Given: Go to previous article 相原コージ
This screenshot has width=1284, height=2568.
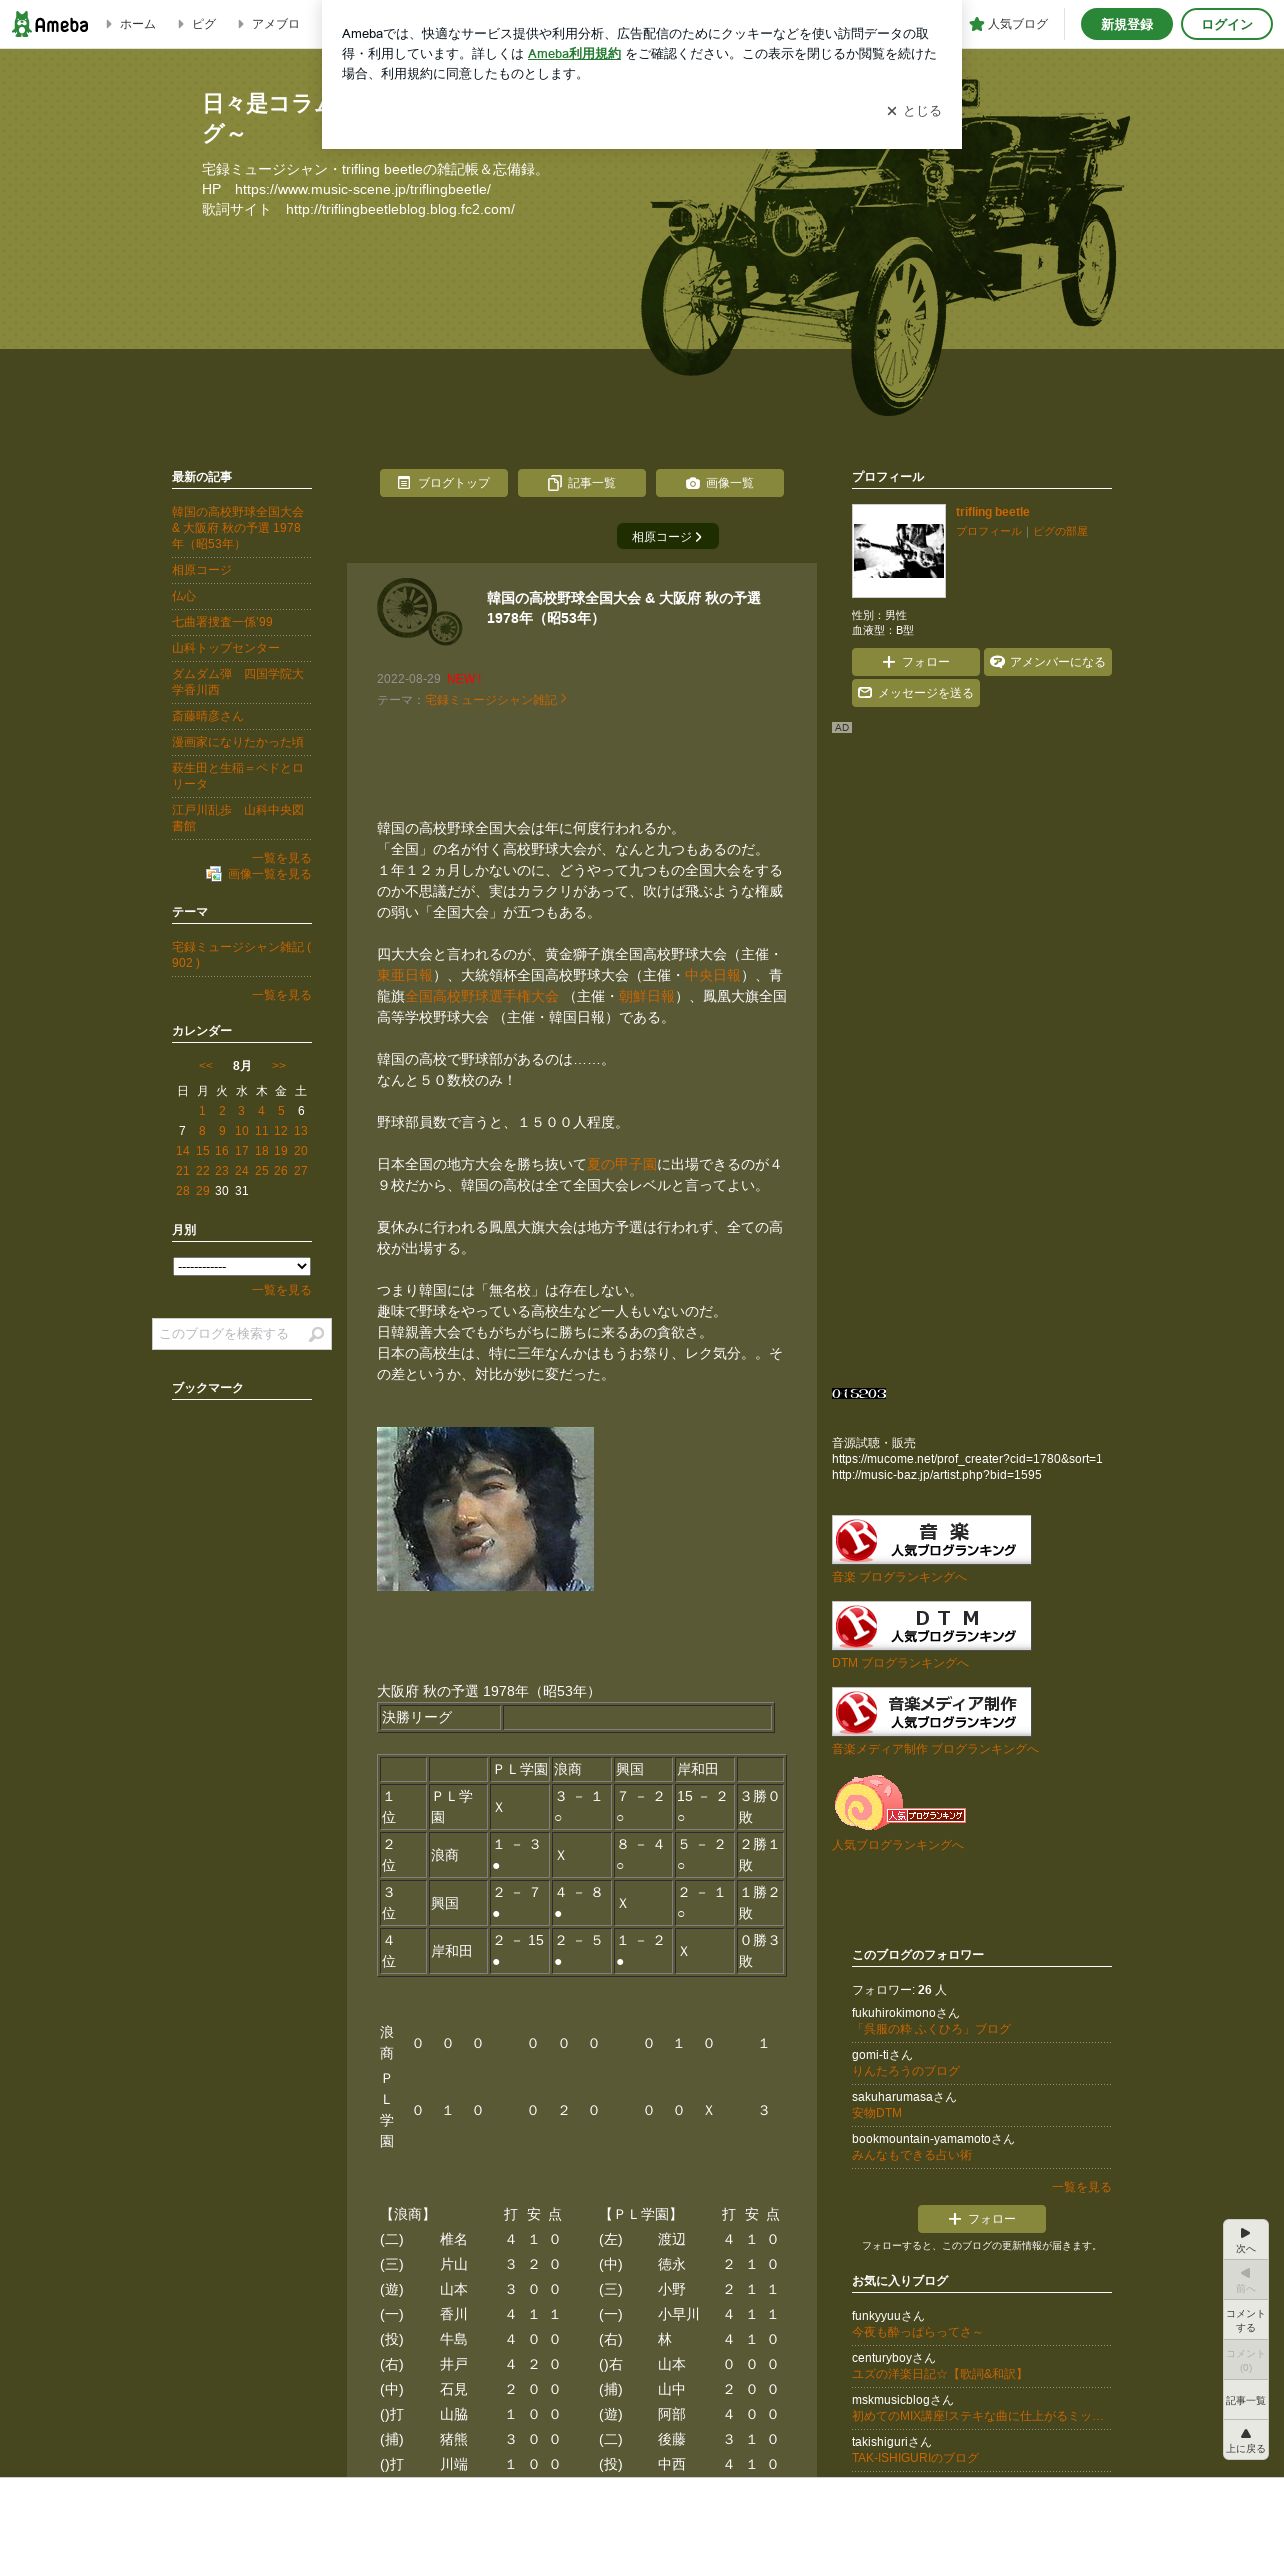Looking at the screenshot, I should pyautogui.click(x=668, y=537).
